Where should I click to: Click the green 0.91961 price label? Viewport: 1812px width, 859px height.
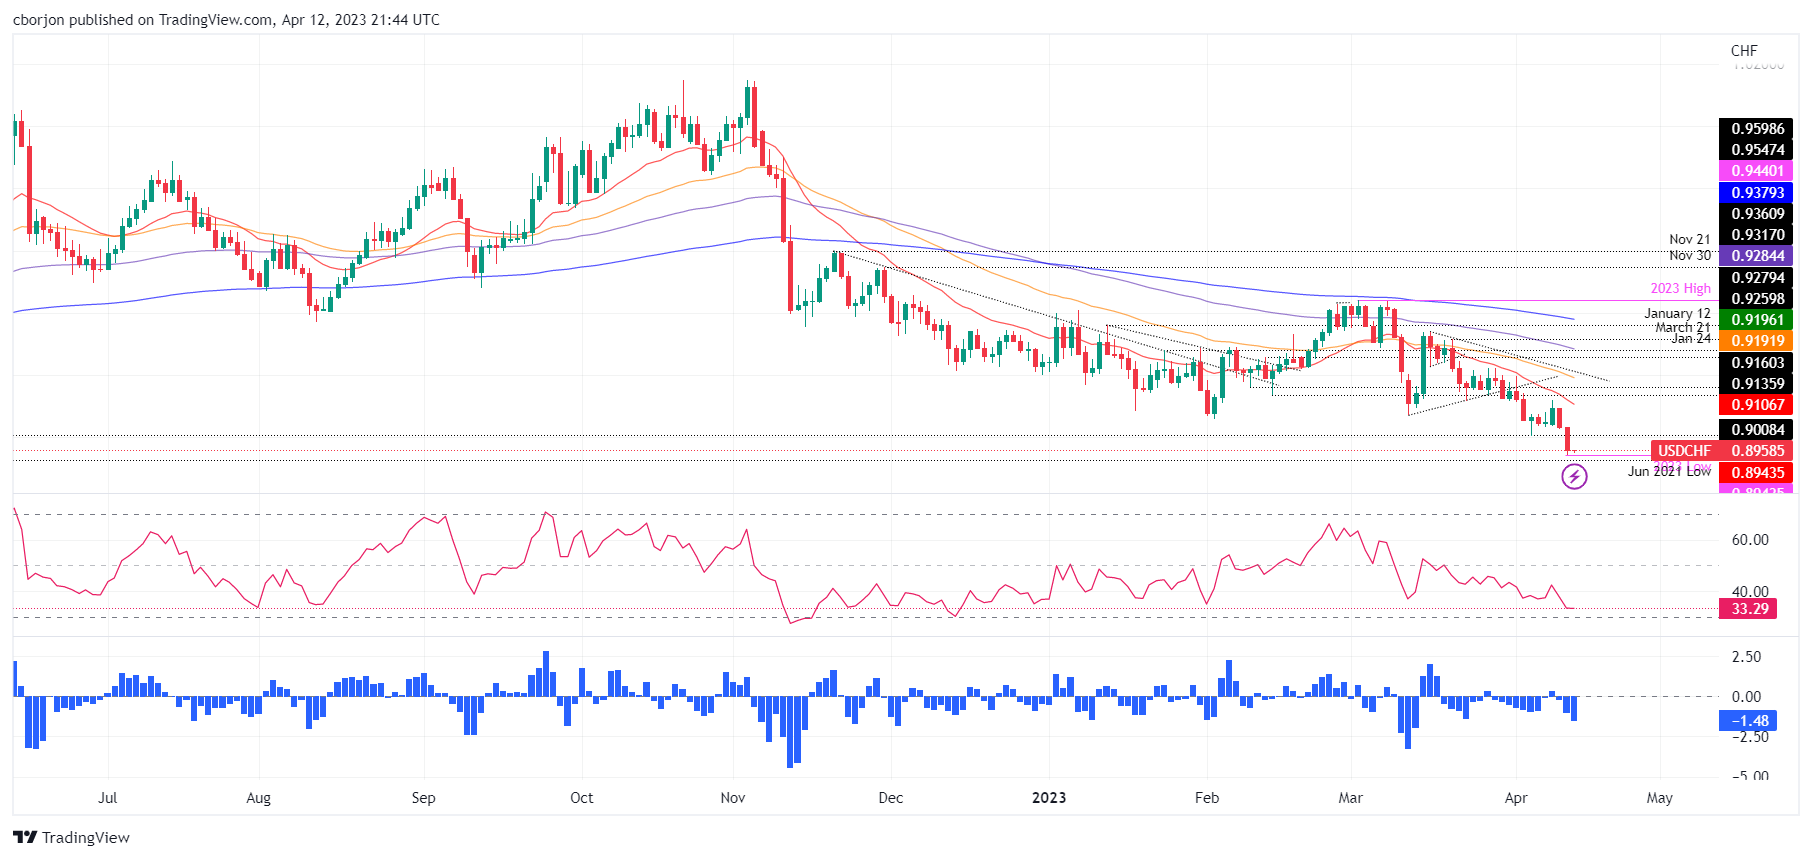point(1757,320)
